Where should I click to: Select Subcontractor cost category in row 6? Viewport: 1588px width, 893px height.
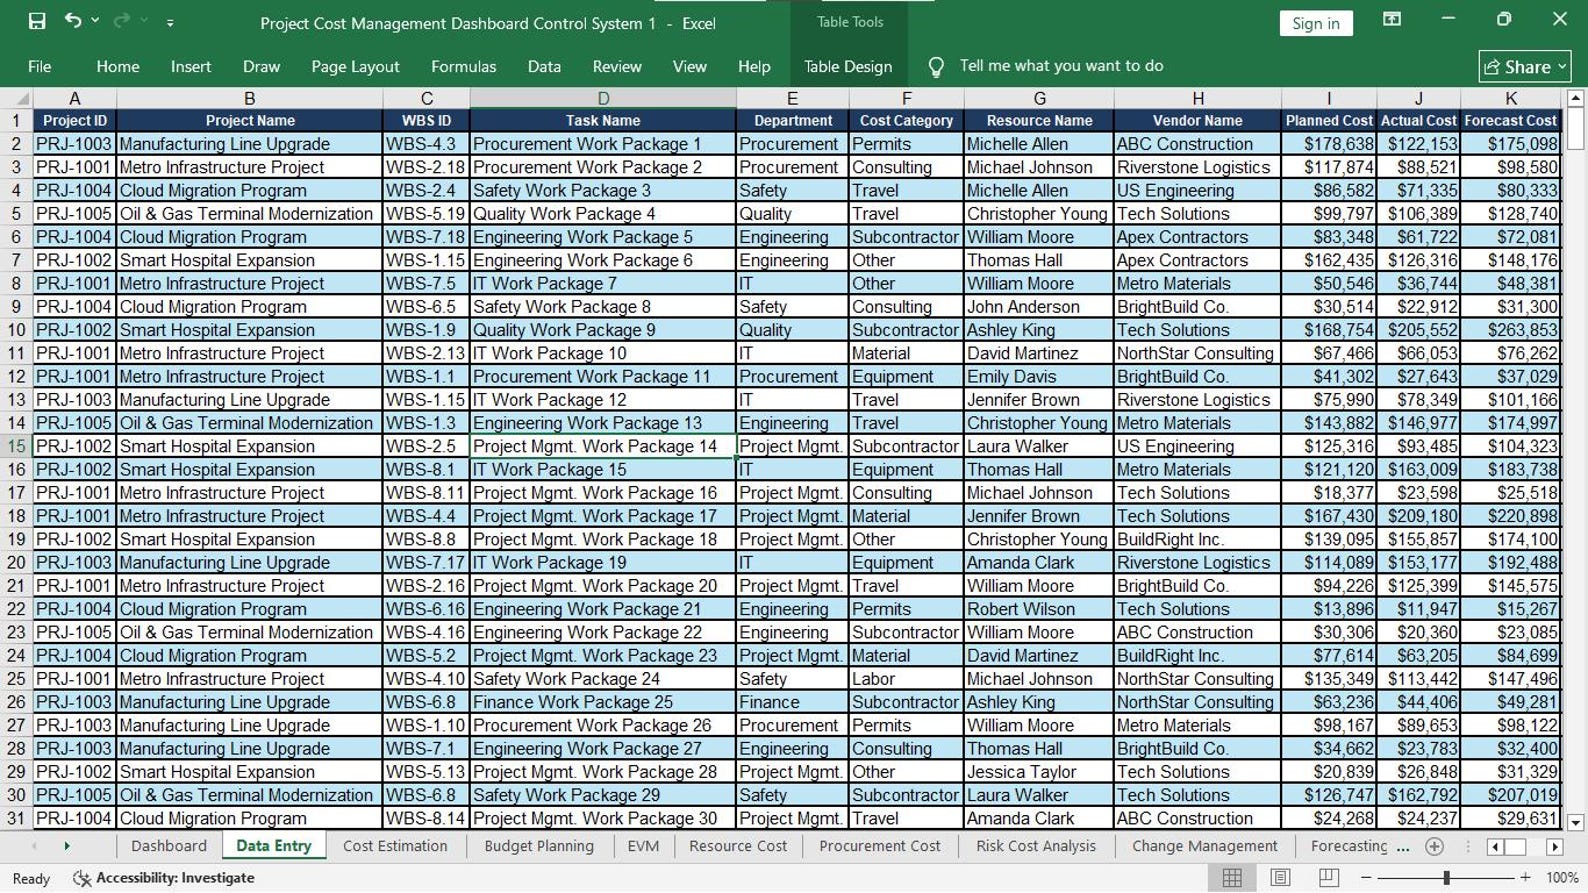click(x=906, y=236)
